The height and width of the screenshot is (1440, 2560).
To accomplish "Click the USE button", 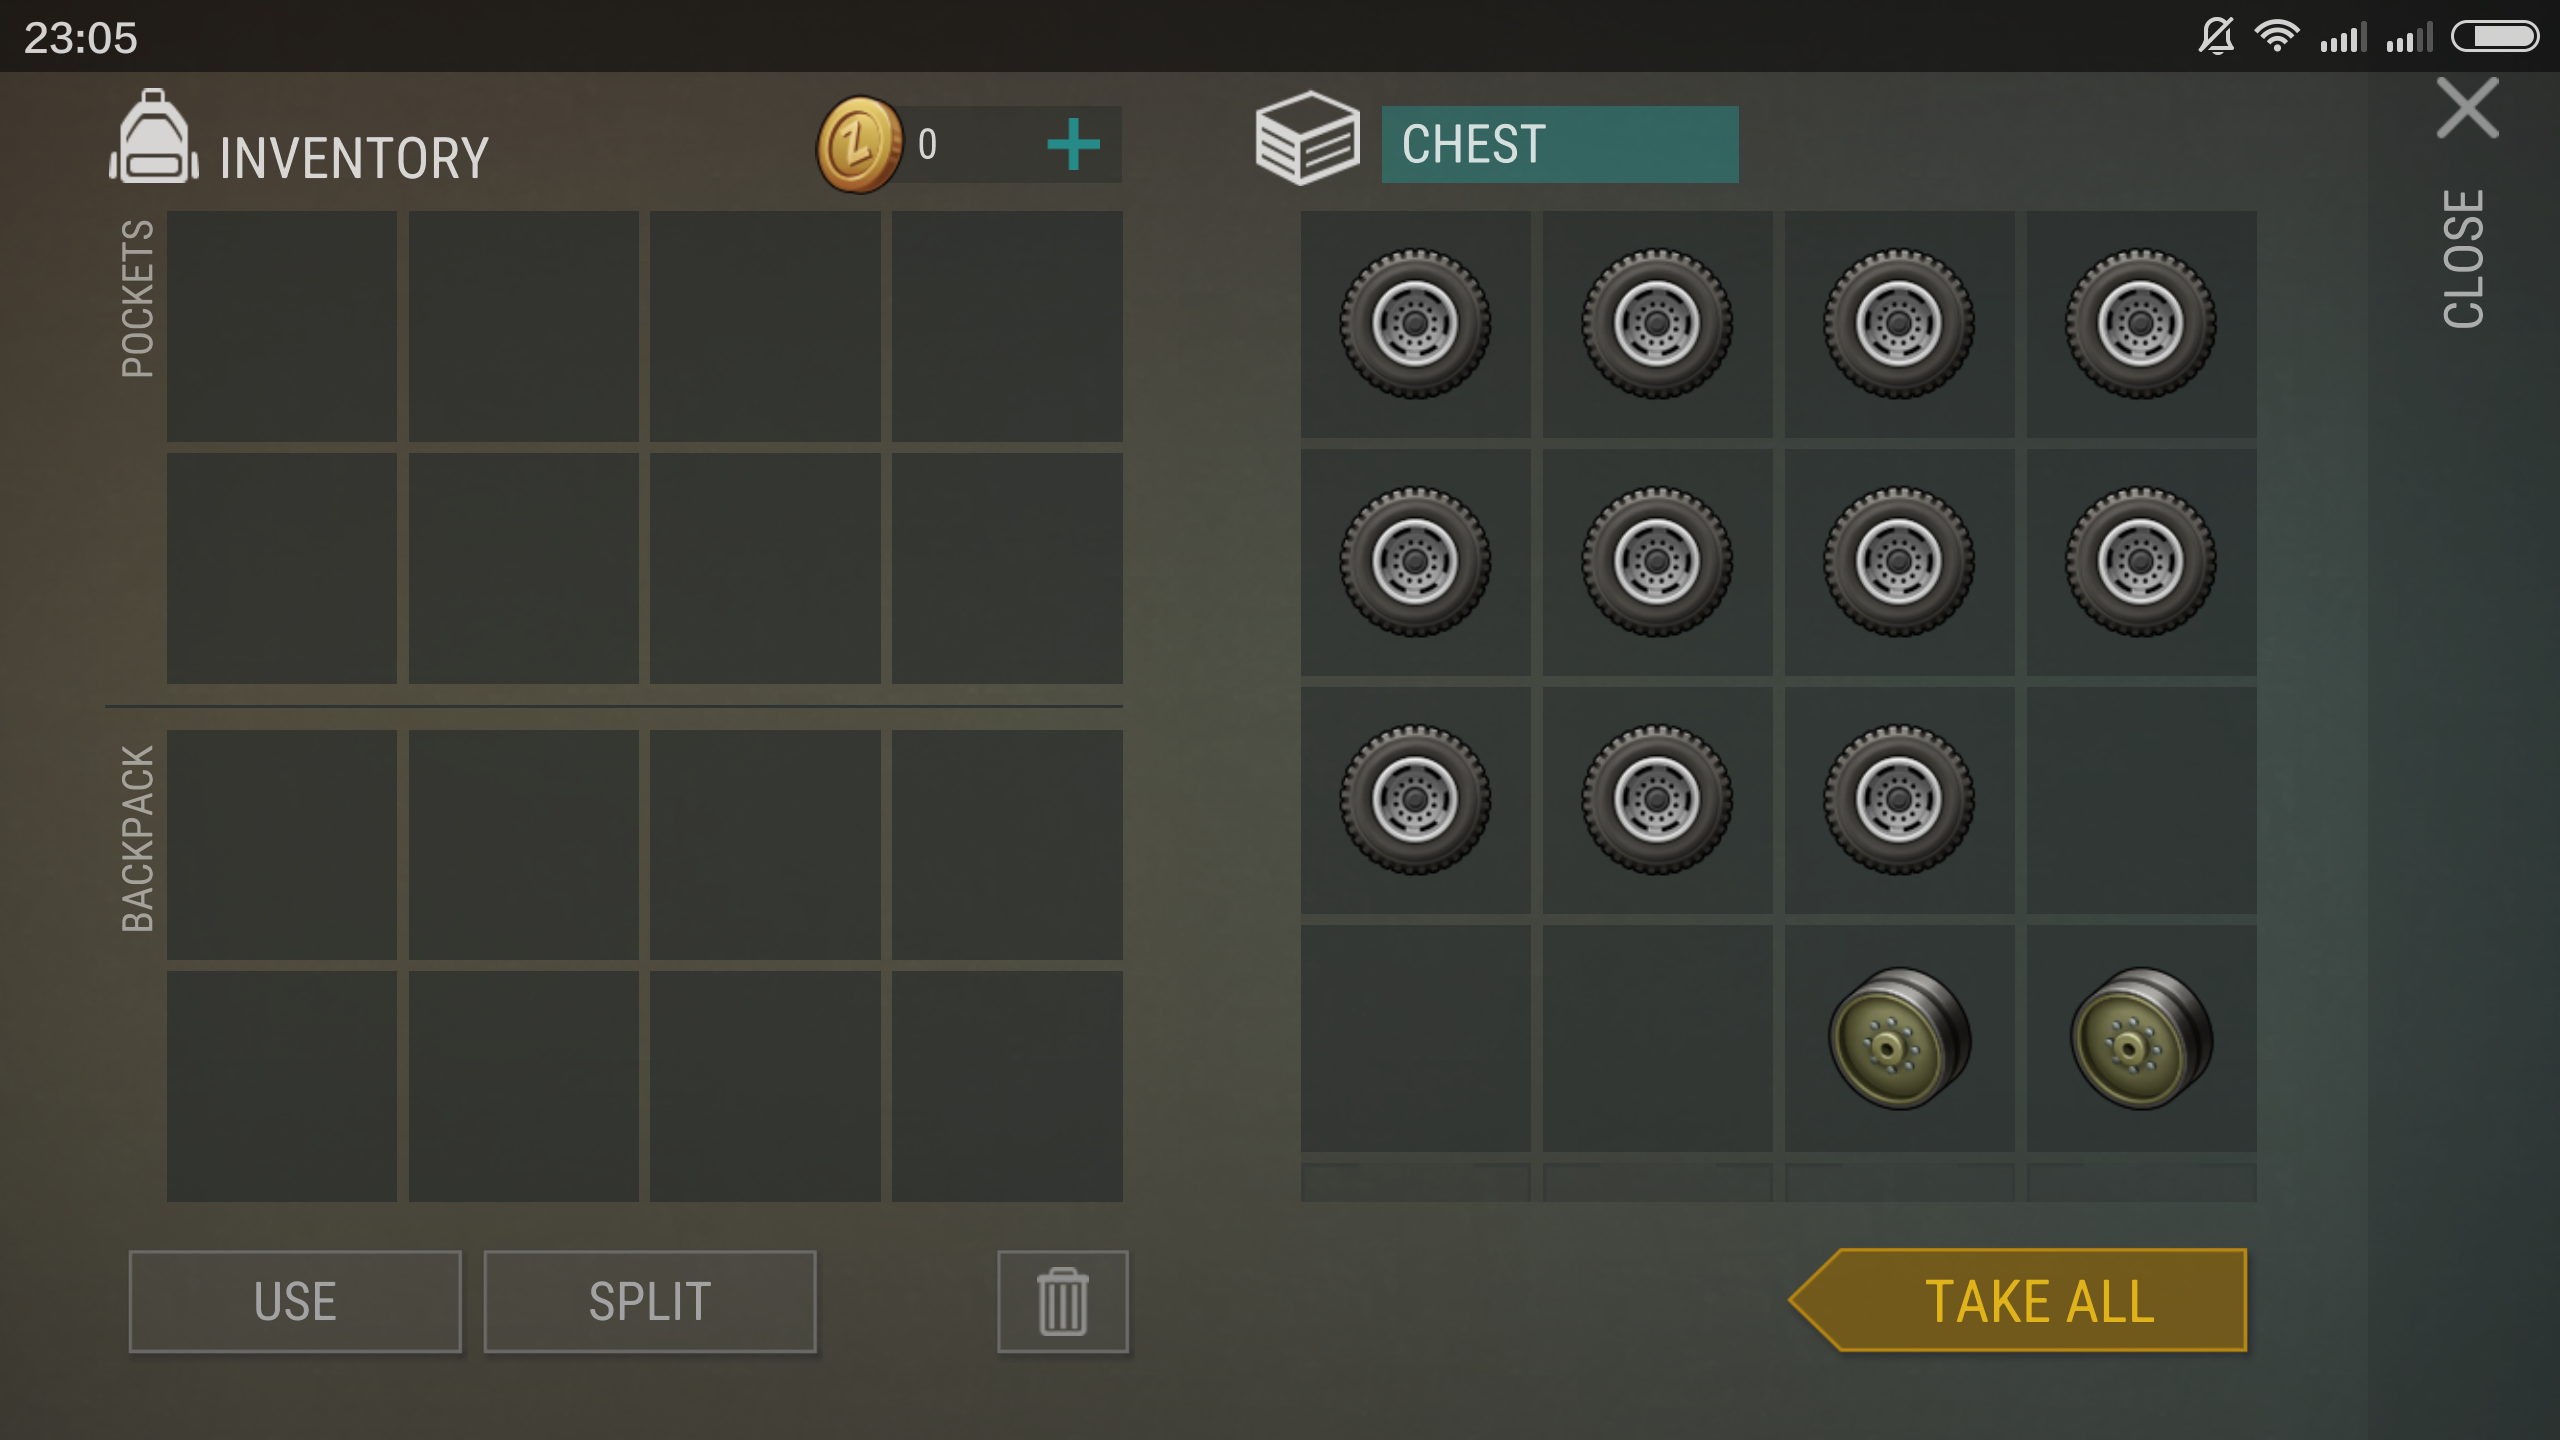I will pos(295,1301).
